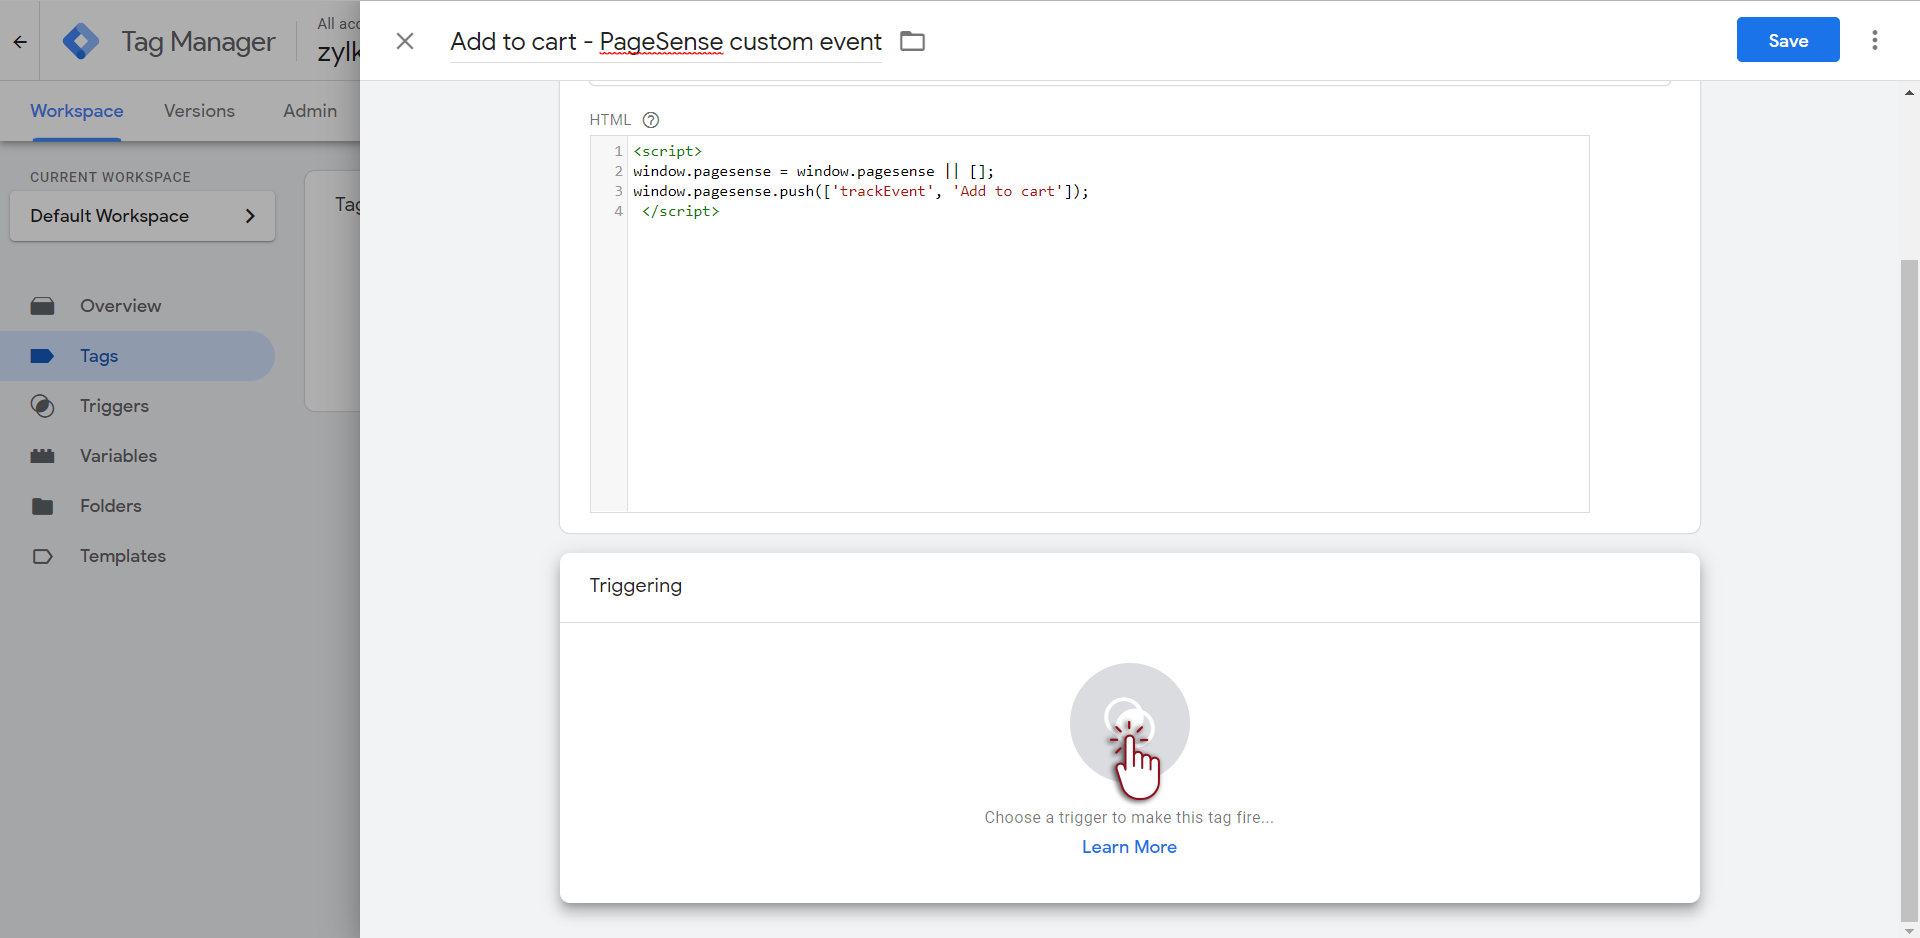Select the Workspace tab
The height and width of the screenshot is (938, 1920).
(x=77, y=111)
